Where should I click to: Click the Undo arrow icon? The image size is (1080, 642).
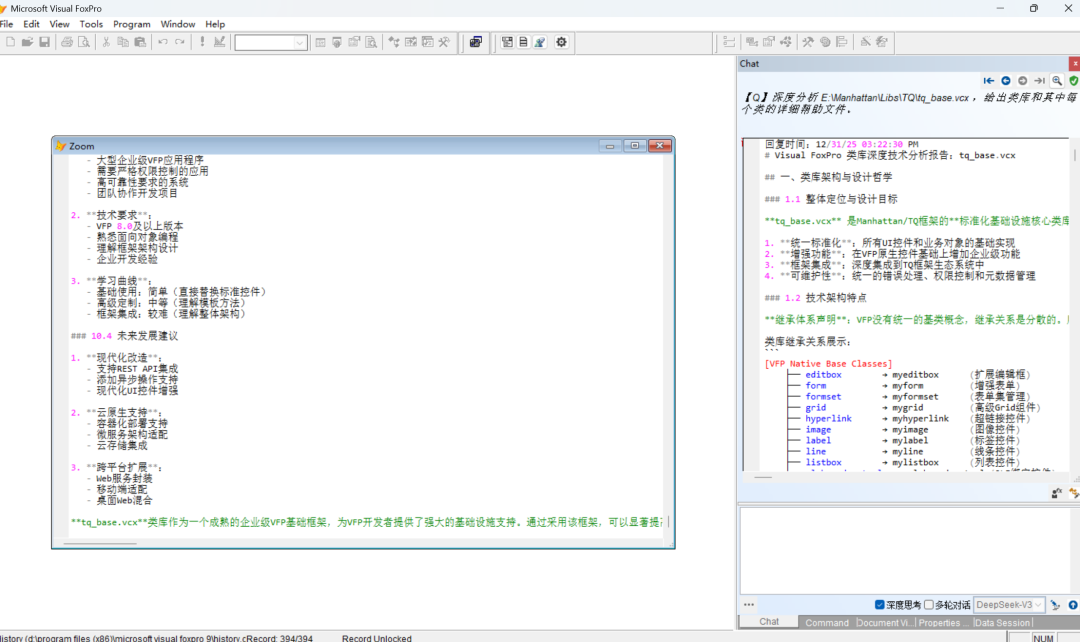click(x=163, y=42)
